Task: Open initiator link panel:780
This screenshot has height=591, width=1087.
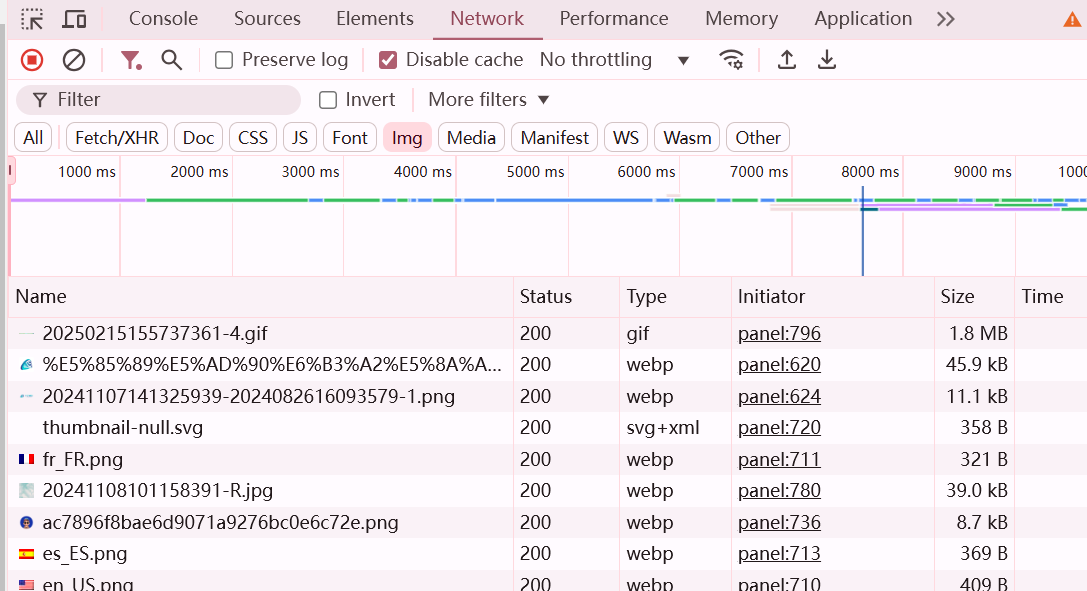Action: (x=779, y=490)
